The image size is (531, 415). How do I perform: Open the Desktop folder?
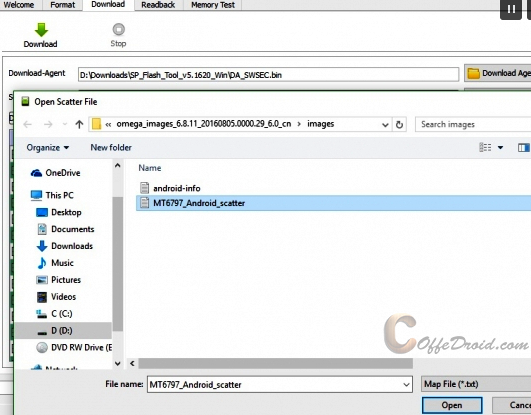pyautogui.click(x=59, y=212)
